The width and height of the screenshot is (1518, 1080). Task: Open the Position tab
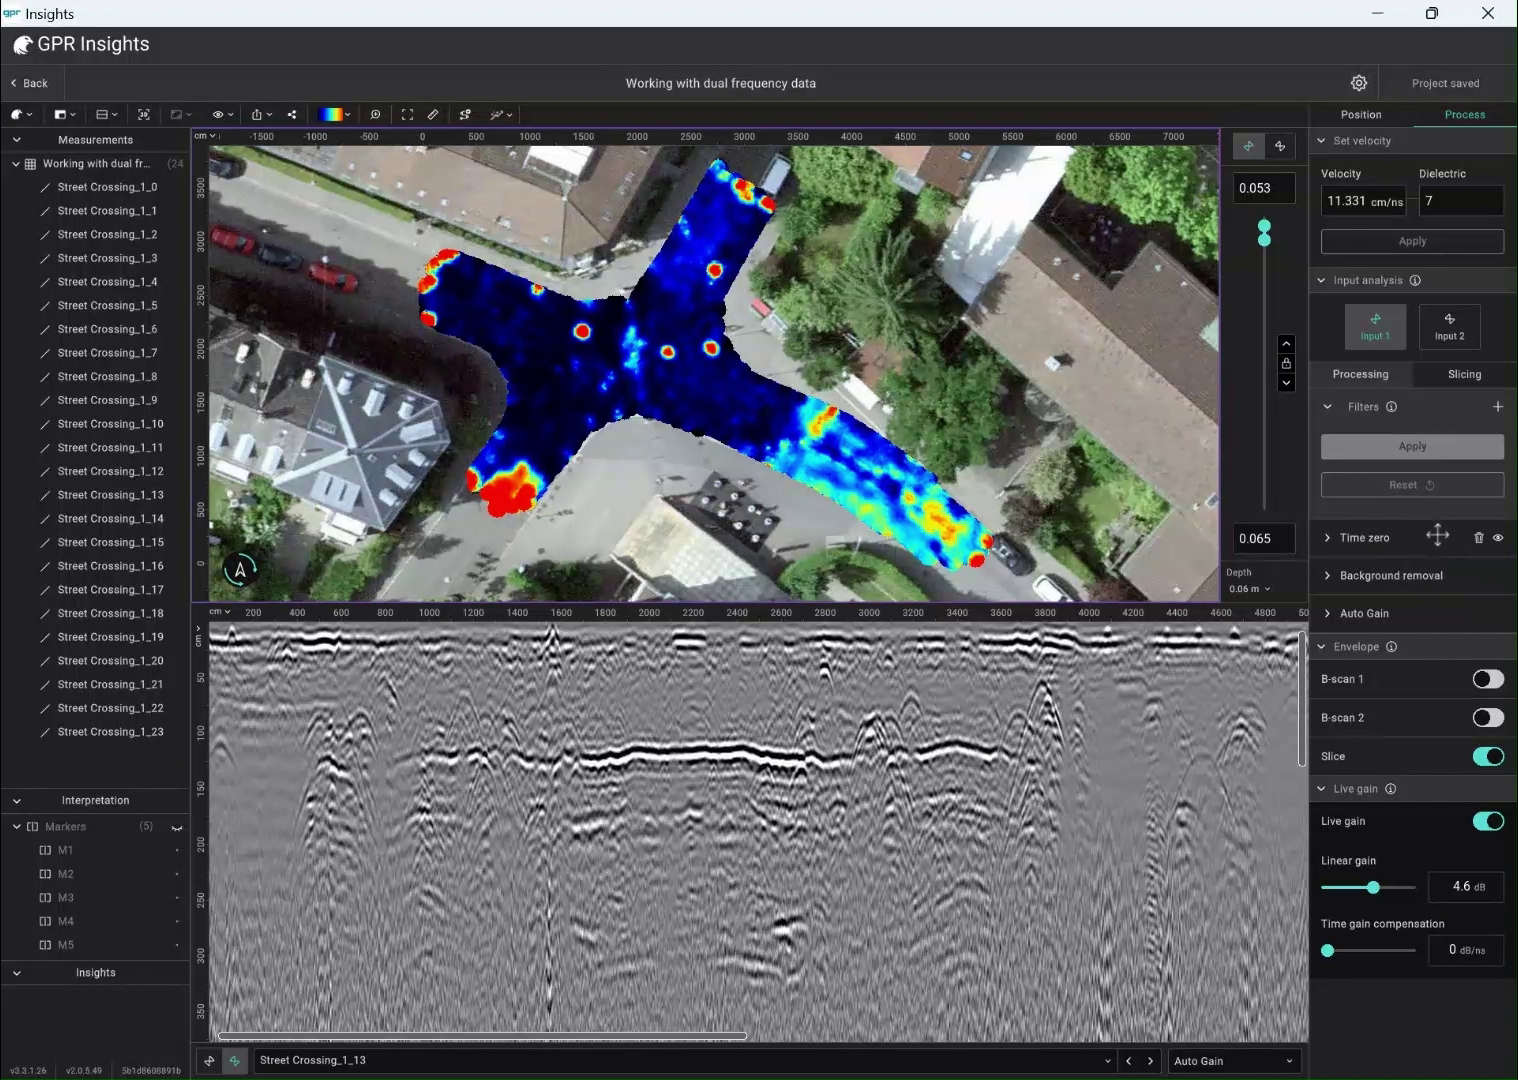[1360, 114]
